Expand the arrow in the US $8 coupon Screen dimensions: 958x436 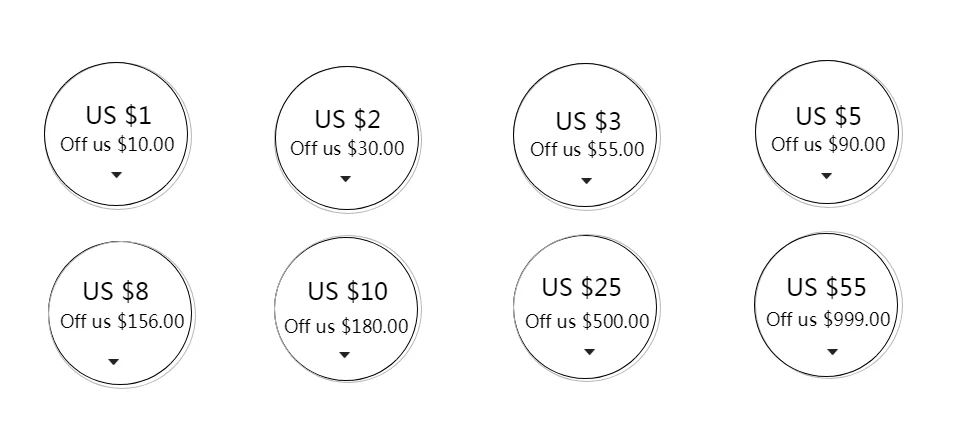pyautogui.click(x=113, y=362)
